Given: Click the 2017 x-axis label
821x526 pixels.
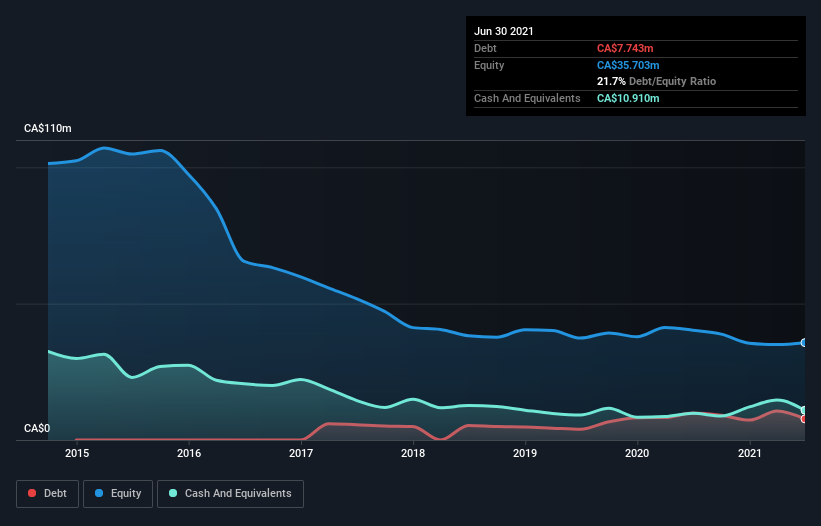Looking at the screenshot, I should click(x=301, y=453).
